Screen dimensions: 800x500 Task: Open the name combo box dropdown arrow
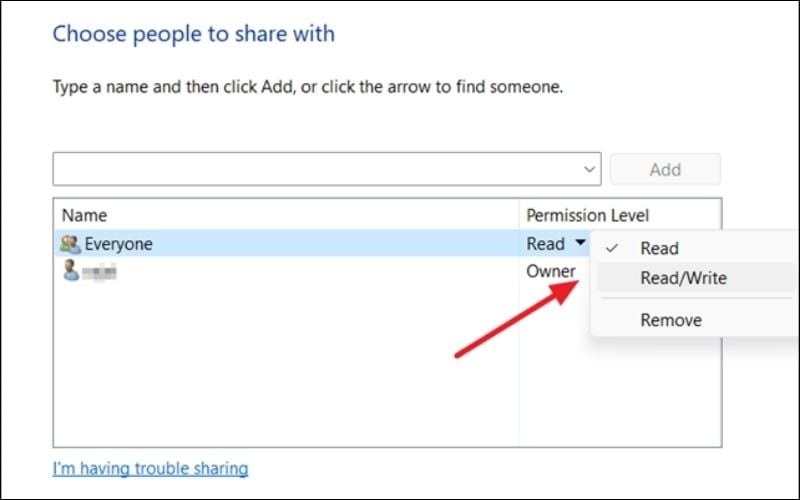(590, 169)
